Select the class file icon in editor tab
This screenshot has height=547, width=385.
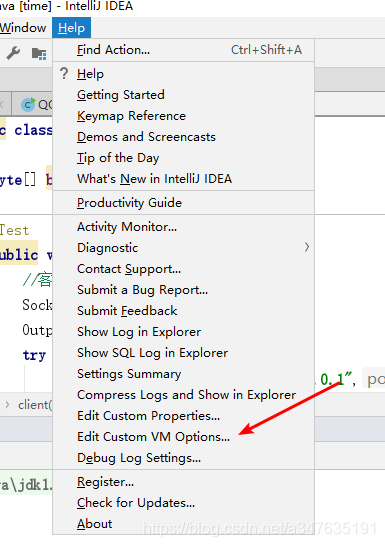(x=28, y=104)
